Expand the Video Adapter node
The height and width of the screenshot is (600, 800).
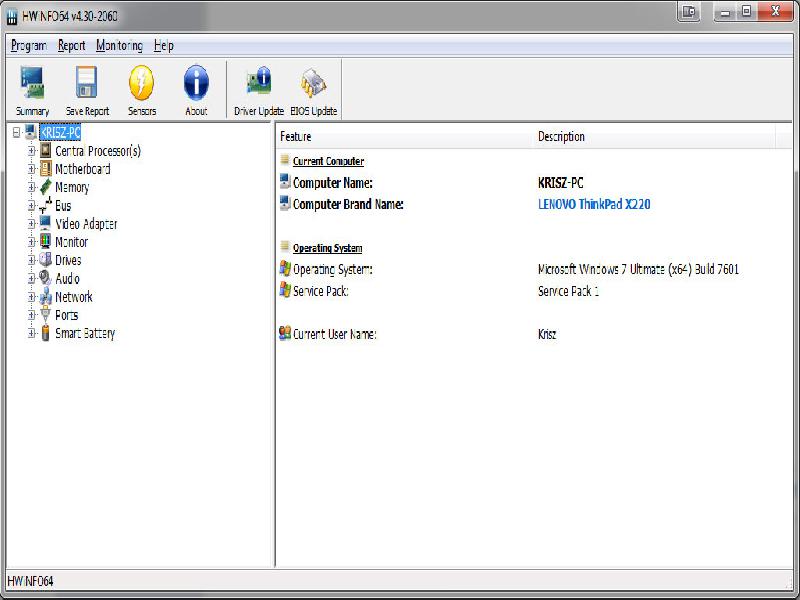[x=32, y=223]
